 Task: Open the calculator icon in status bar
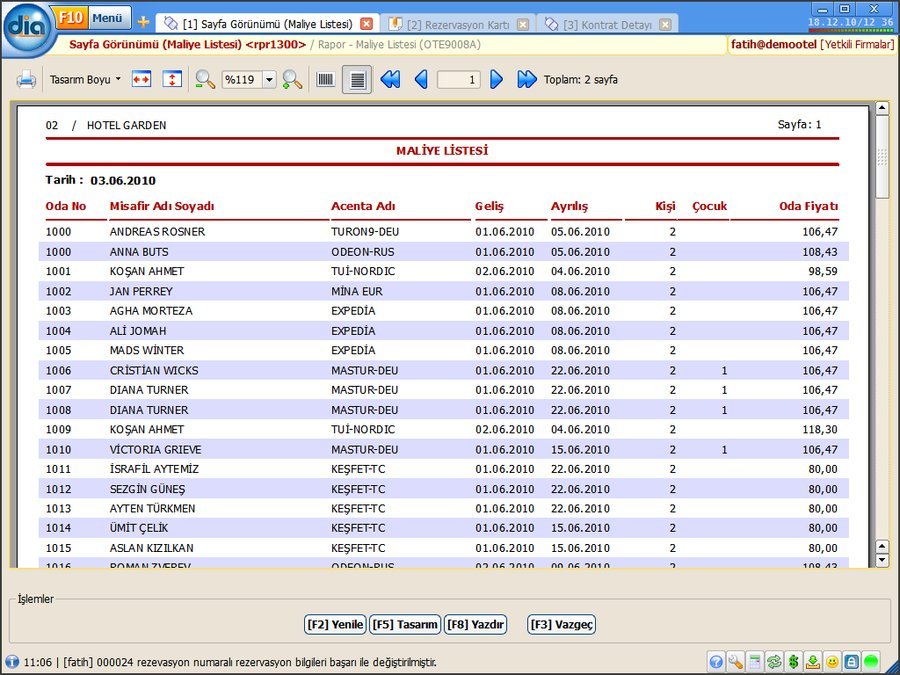[x=755, y=662]
